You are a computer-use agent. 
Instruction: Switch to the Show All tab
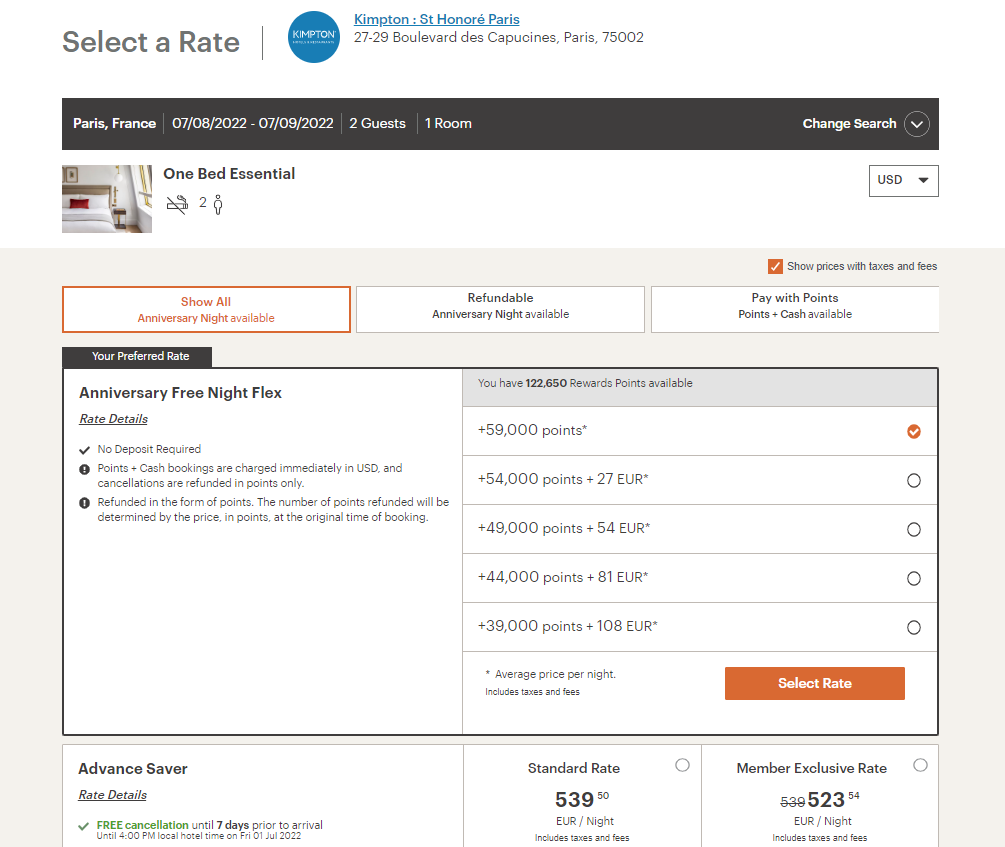tap(206, 310)
